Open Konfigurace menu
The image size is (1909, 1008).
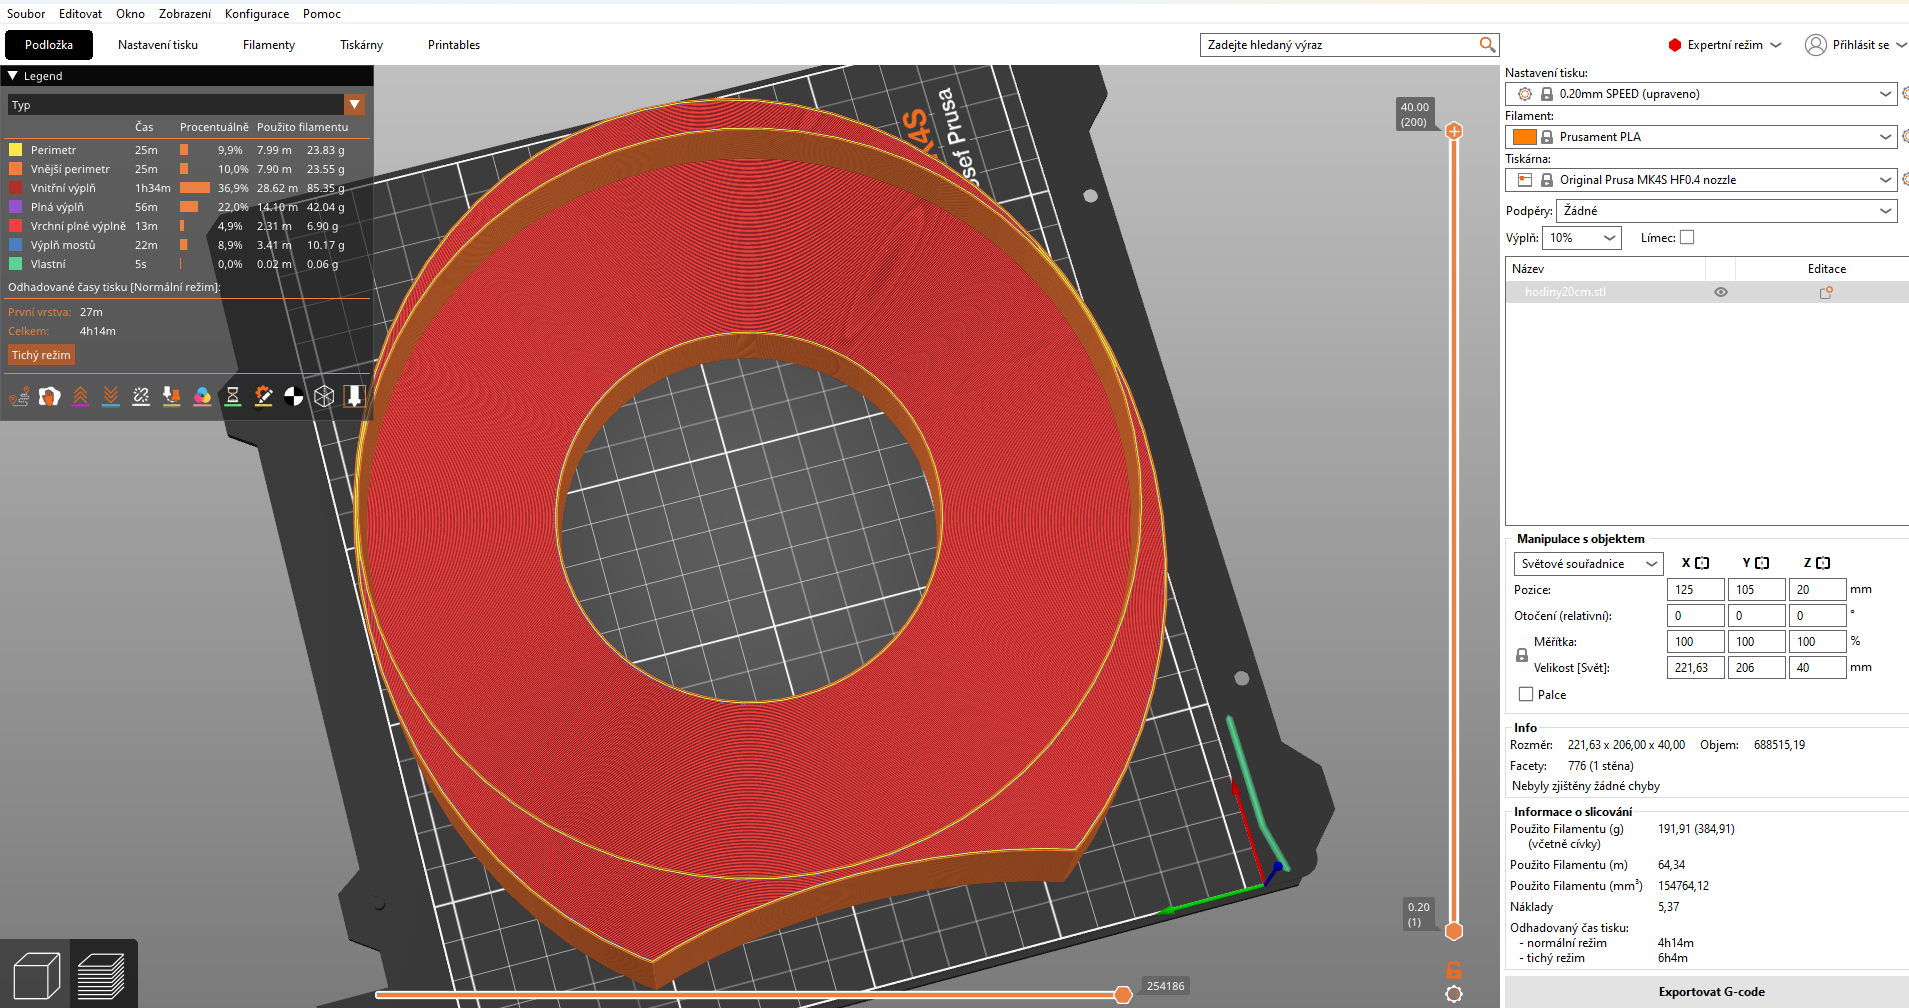coord(257,14)
